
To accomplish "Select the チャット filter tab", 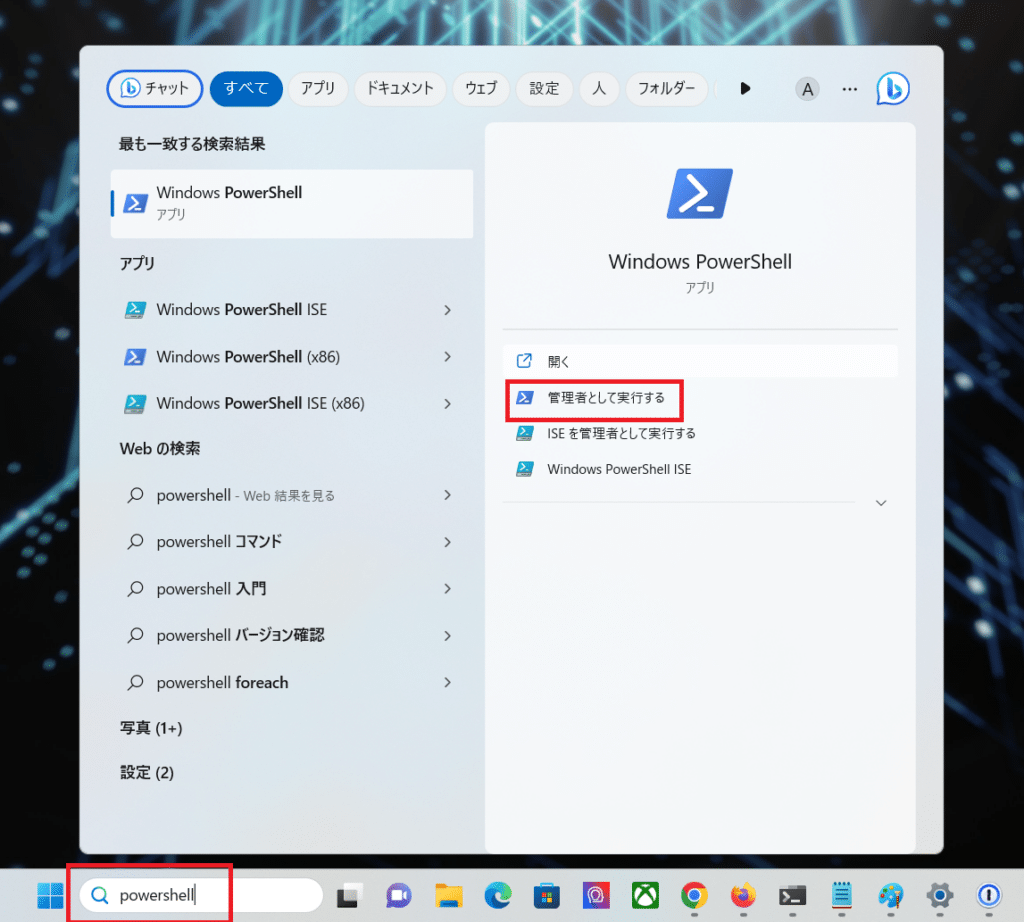I will click(x=155, y=88).
